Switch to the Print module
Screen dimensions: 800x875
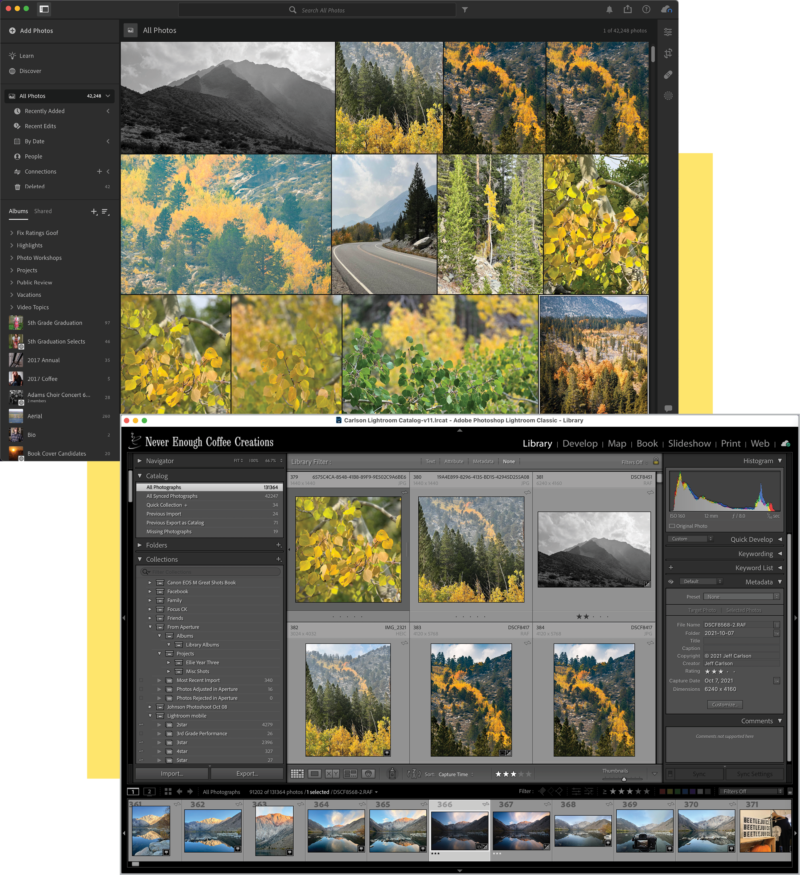pos(731,444)
